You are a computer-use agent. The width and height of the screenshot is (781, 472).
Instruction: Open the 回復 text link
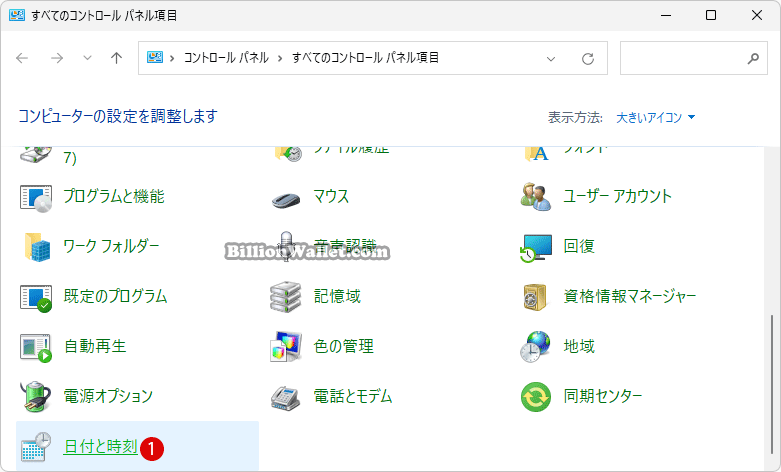click(x=579, y=246)
